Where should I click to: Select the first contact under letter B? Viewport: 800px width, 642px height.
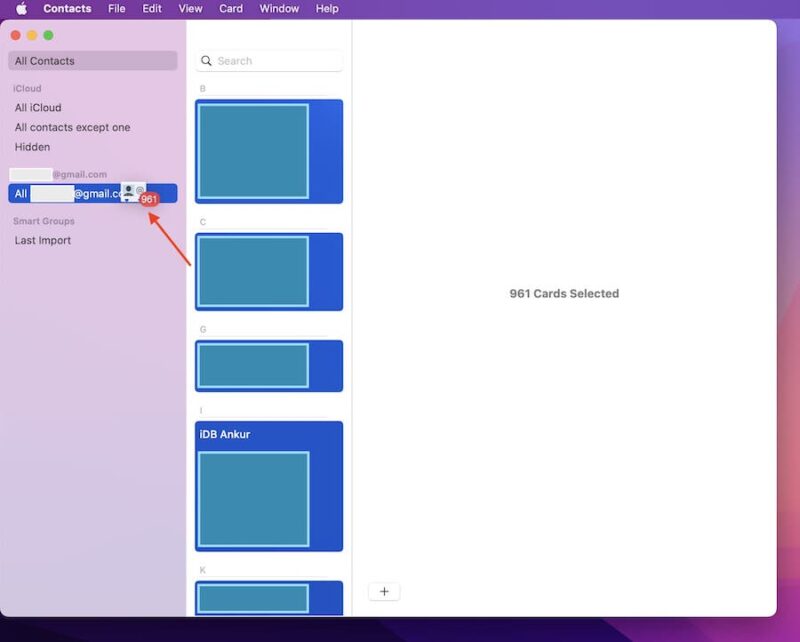[265, 150]
